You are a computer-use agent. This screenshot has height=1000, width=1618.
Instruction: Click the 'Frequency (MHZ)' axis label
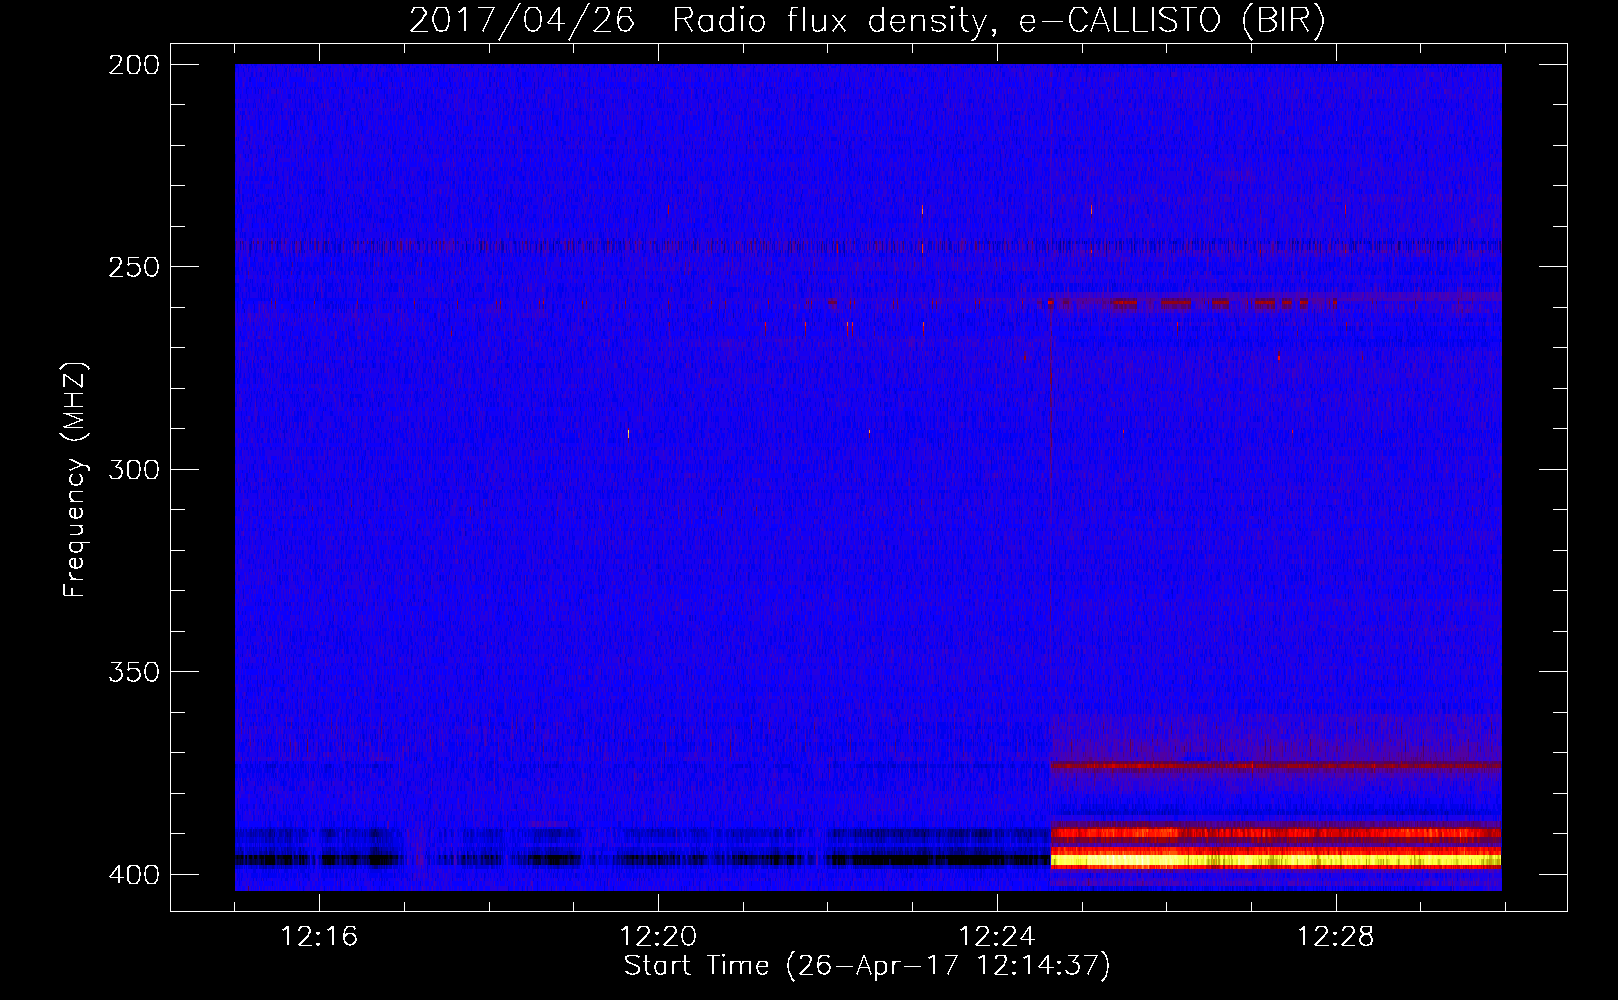point(75,479)
